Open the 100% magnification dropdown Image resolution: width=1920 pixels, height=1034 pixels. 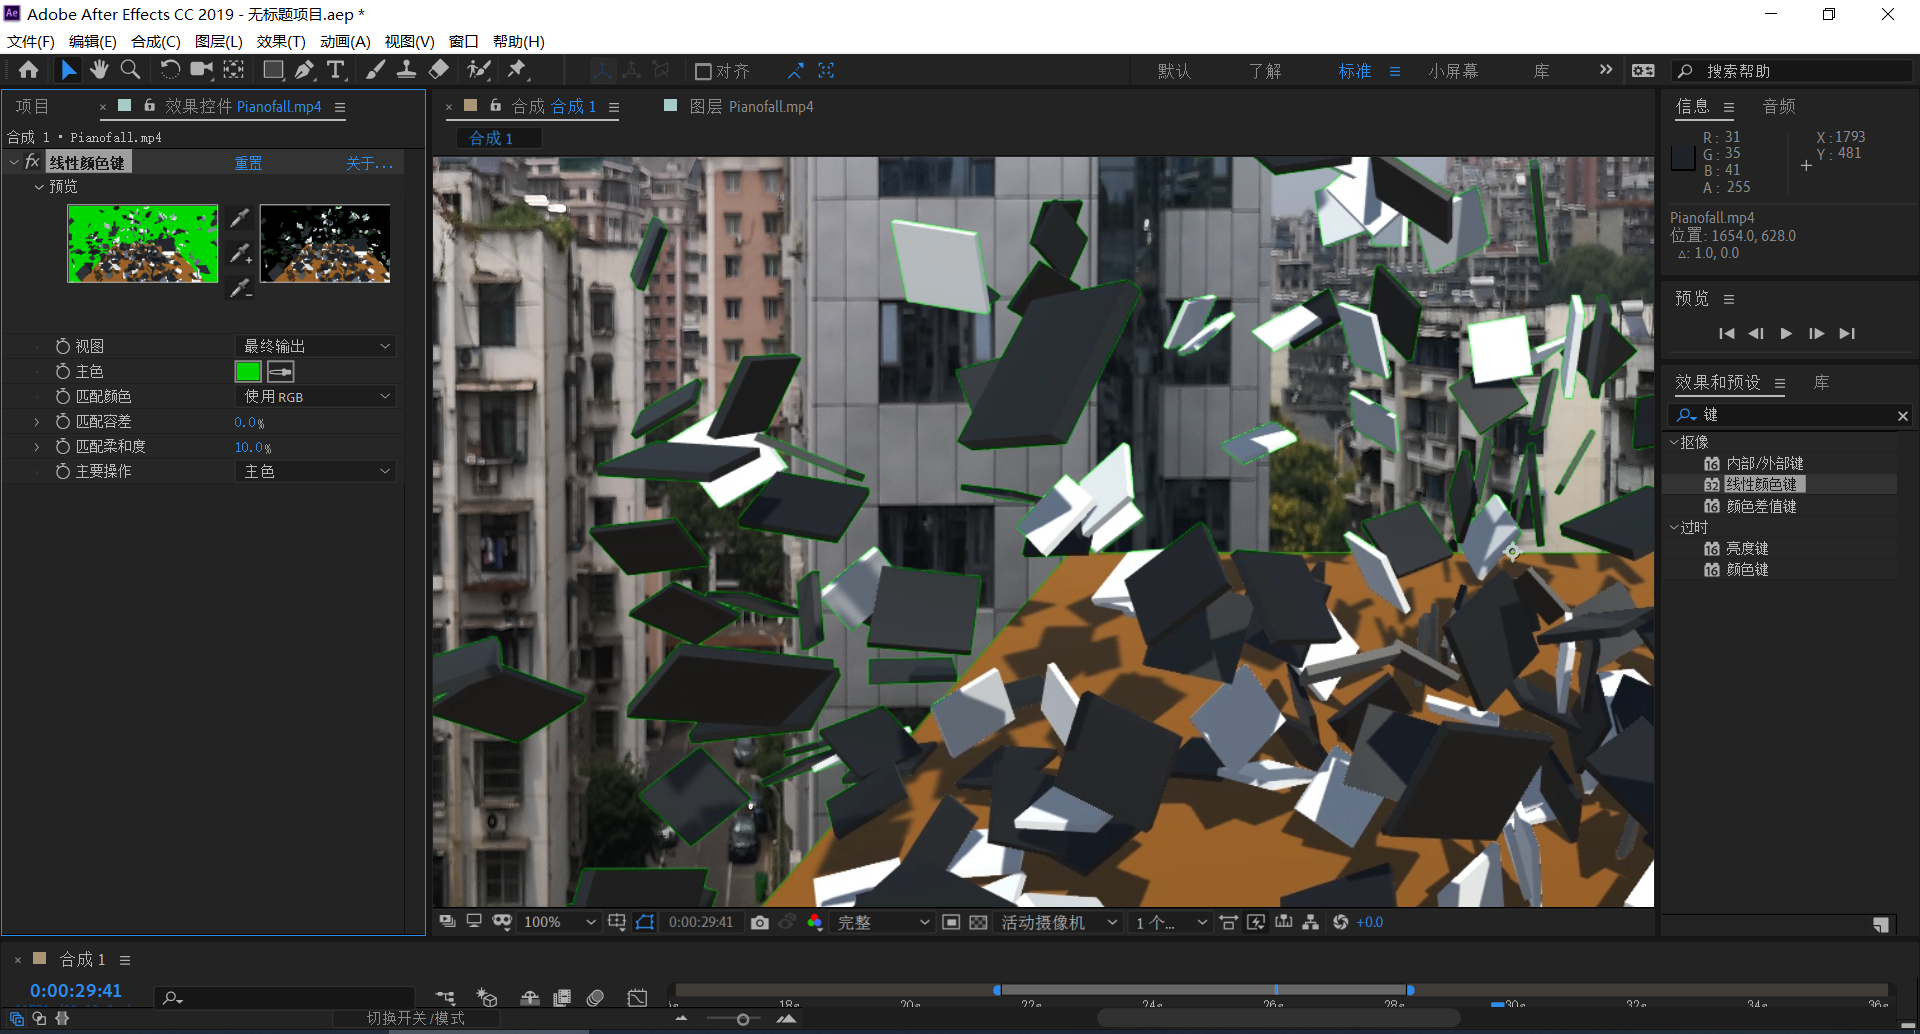[558, 922]
